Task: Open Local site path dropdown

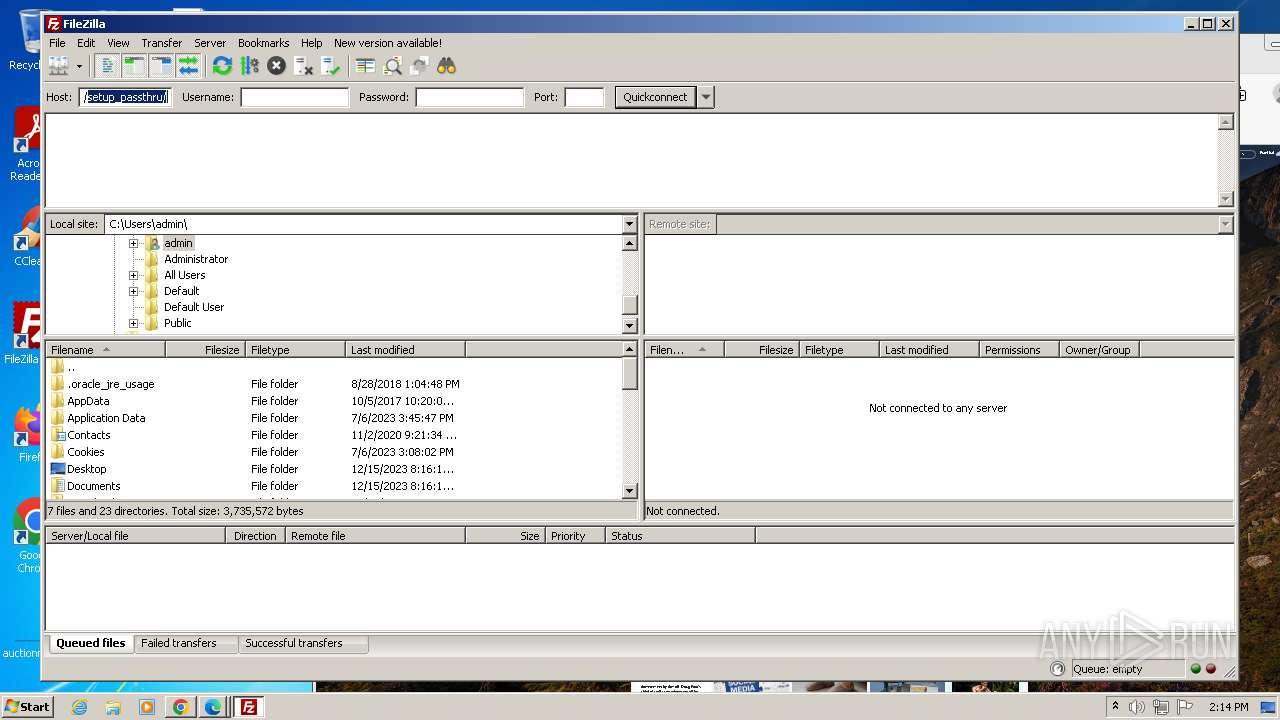Action: click(629, 224)
